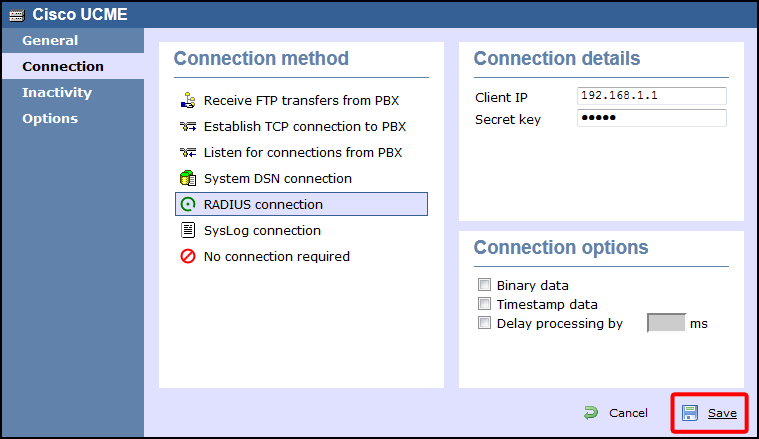Click the SysLog document icon
The height and width of the screenshot is (439, 759).
tap(188, 230)
